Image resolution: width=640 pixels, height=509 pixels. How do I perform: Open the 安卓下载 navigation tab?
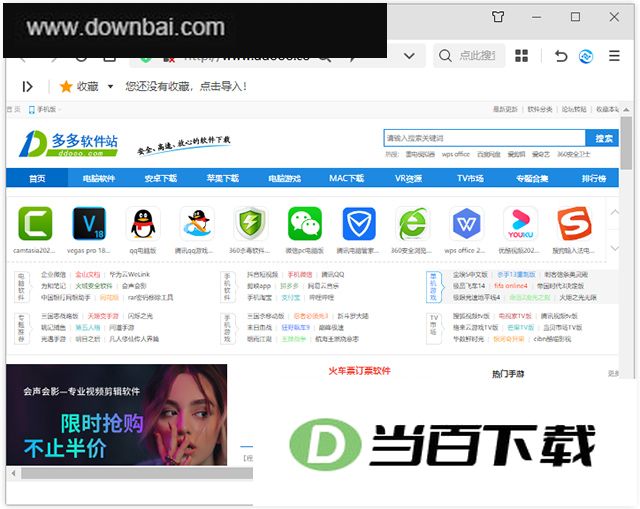click(161, 178)
